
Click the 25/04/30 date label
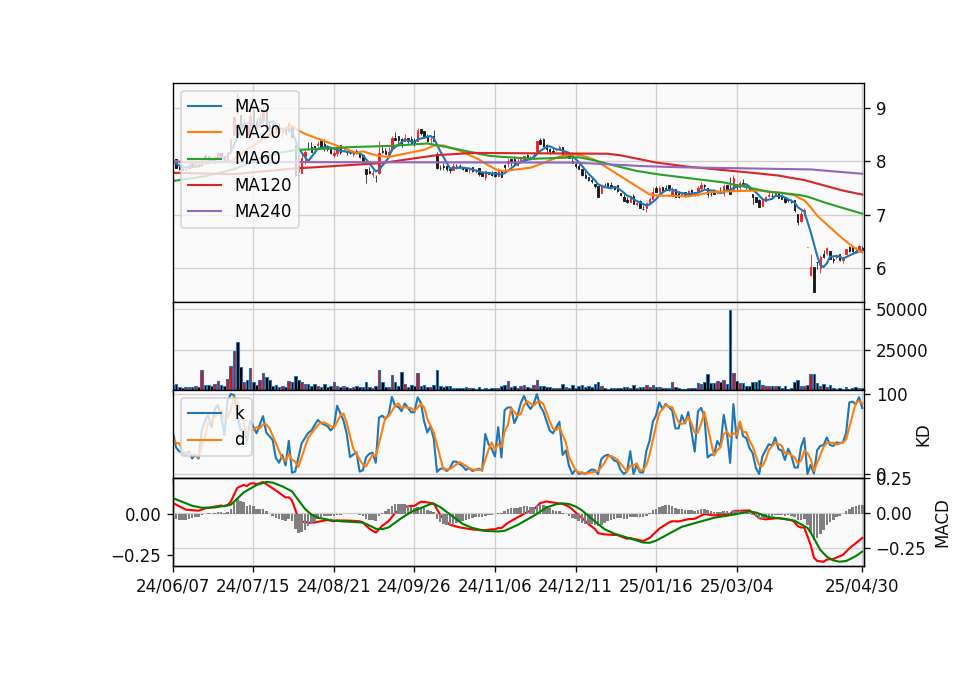pyautogui.click(x=861, y=586)
